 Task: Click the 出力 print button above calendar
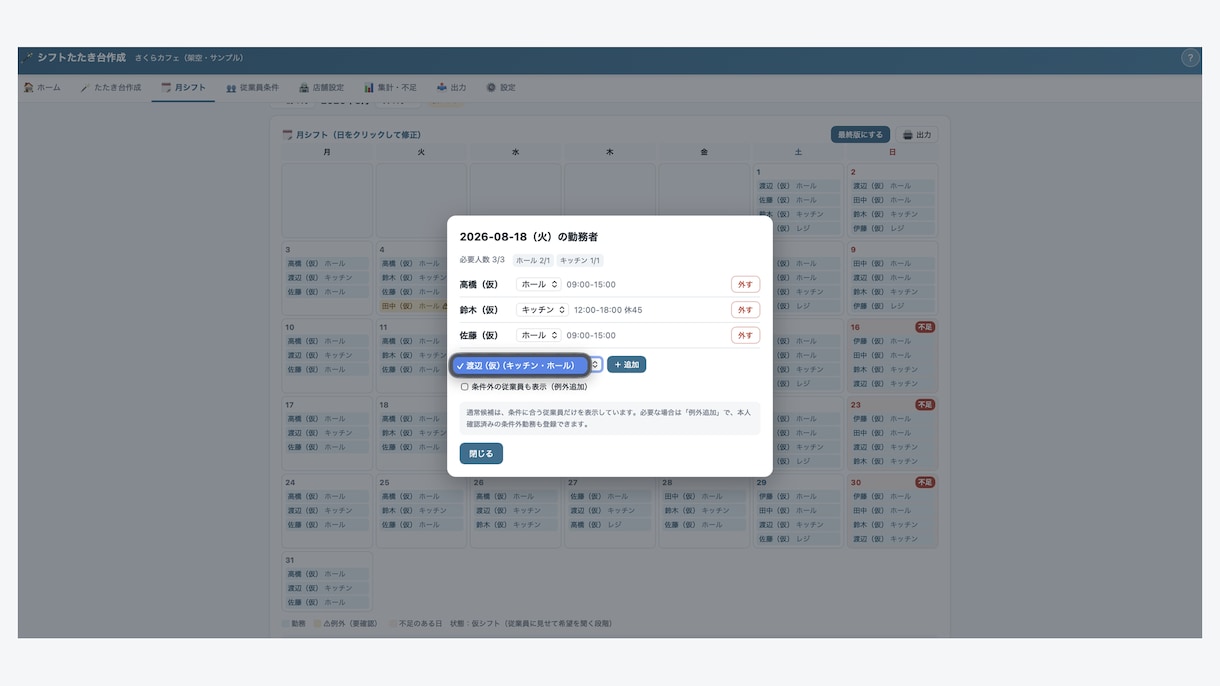click(x=916, y=134)
